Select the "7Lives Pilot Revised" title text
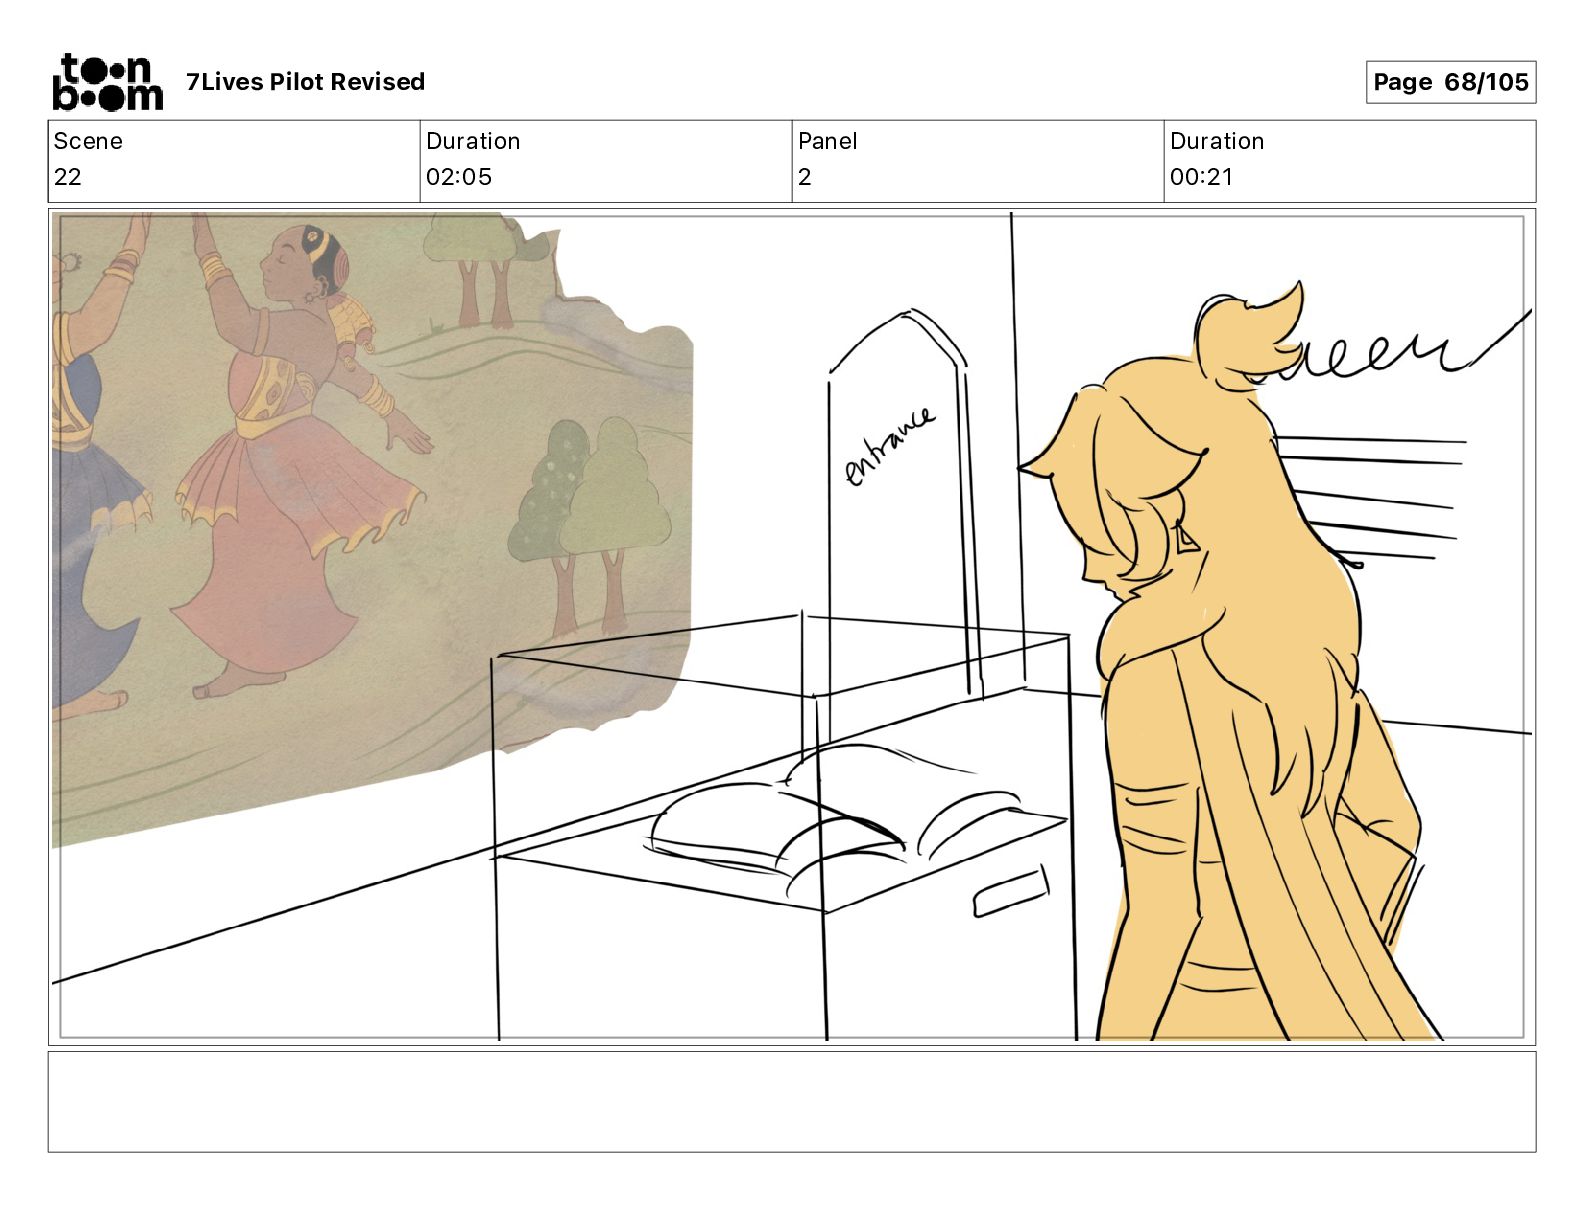This screenshot has height=1224, width=1584. pos(305,82)
